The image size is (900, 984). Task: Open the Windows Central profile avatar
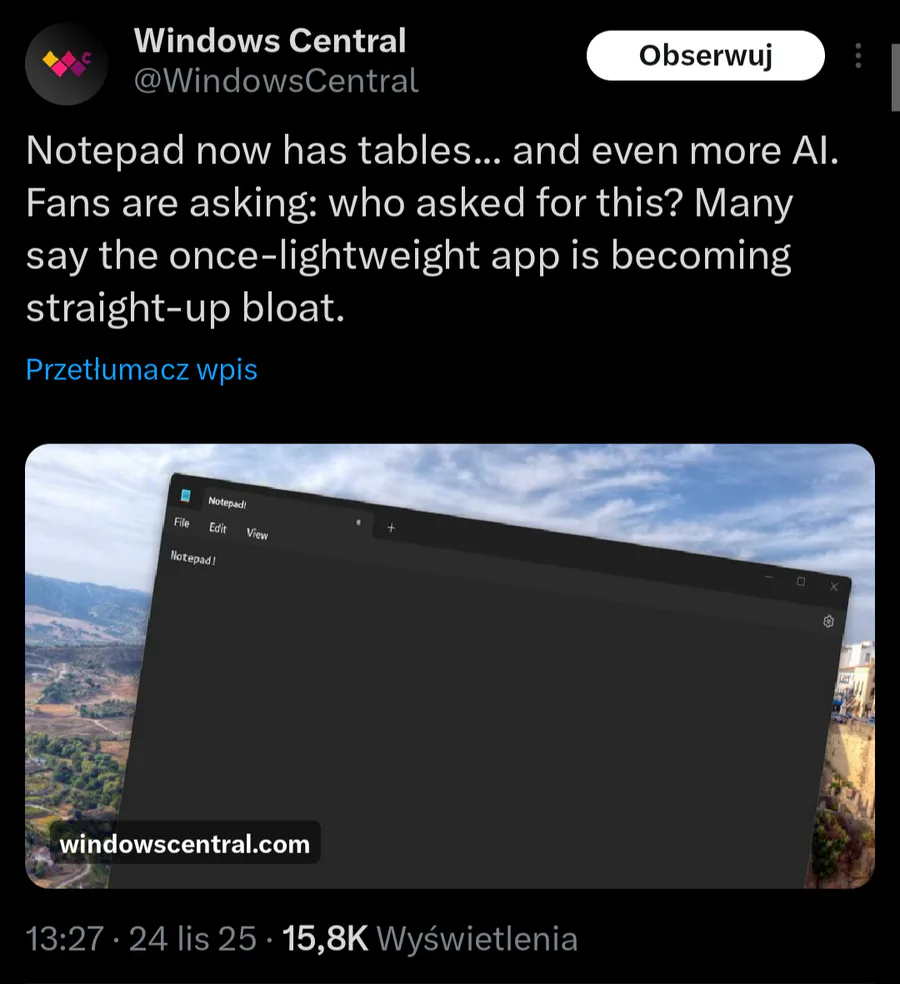coord(65,63)
